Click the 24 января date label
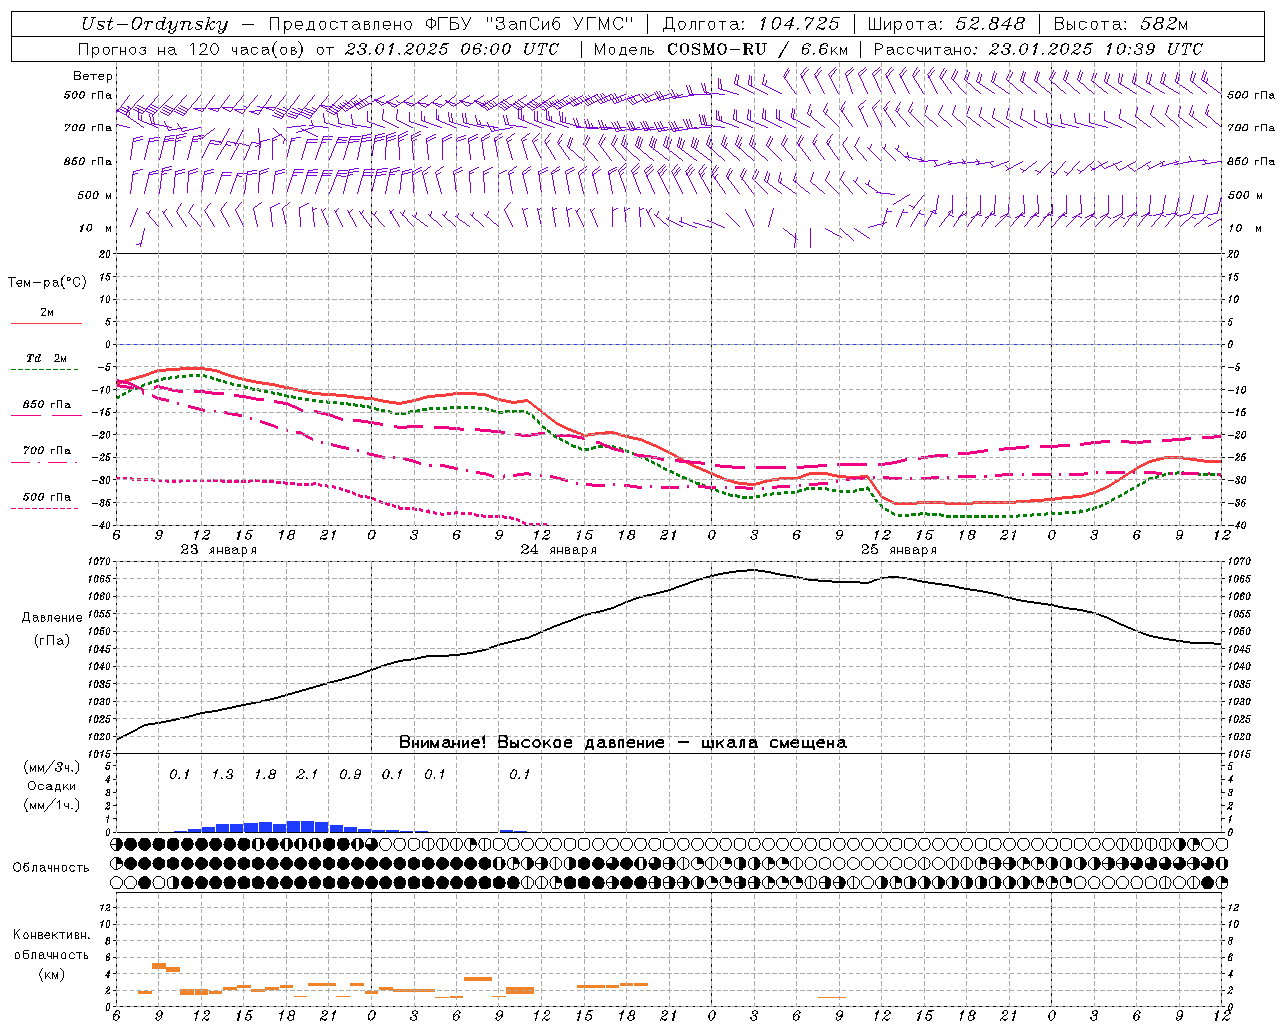The height and width of the screenshot is (1024, 1280). (x=559, y=550)
